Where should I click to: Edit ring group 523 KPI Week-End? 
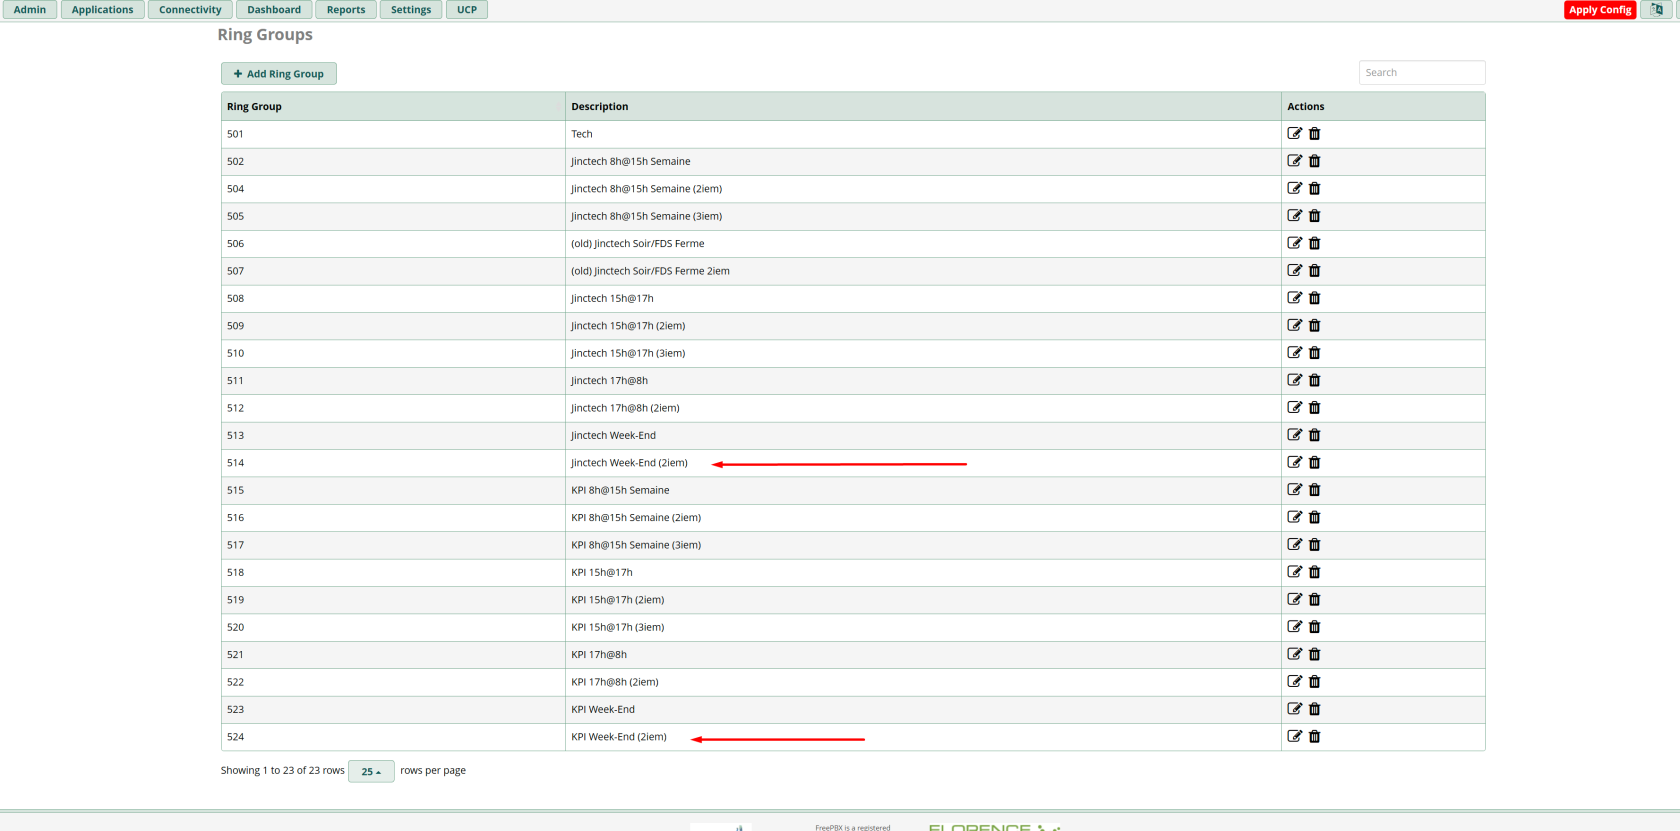point(1295,709)
